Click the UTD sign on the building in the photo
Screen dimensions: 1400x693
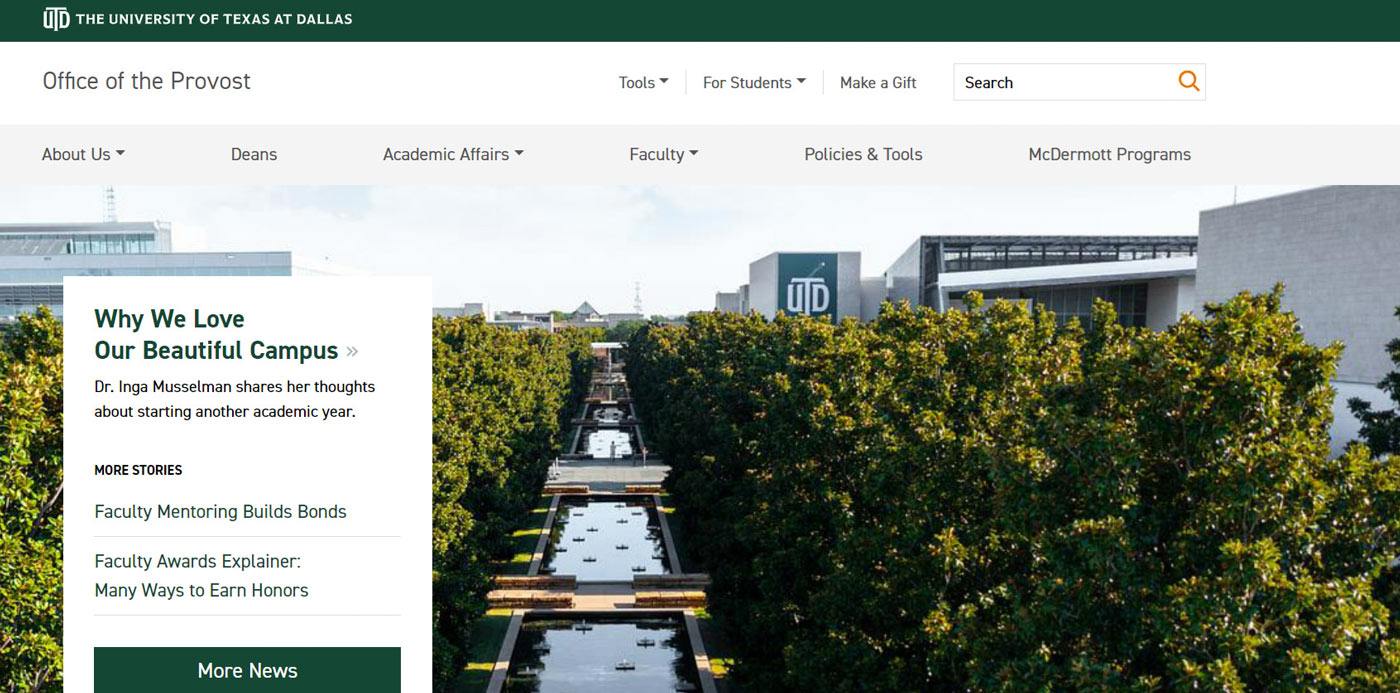point(807,287)
